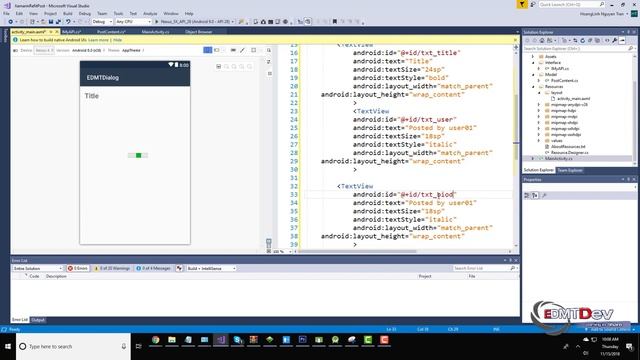Open the Nexus device dropdown in designer
Viewport: 640px width, 360px height.
point(44,50)
